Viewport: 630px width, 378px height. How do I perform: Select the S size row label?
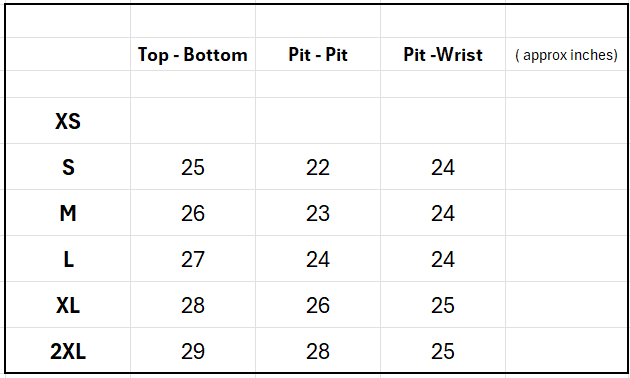point(68,167)
